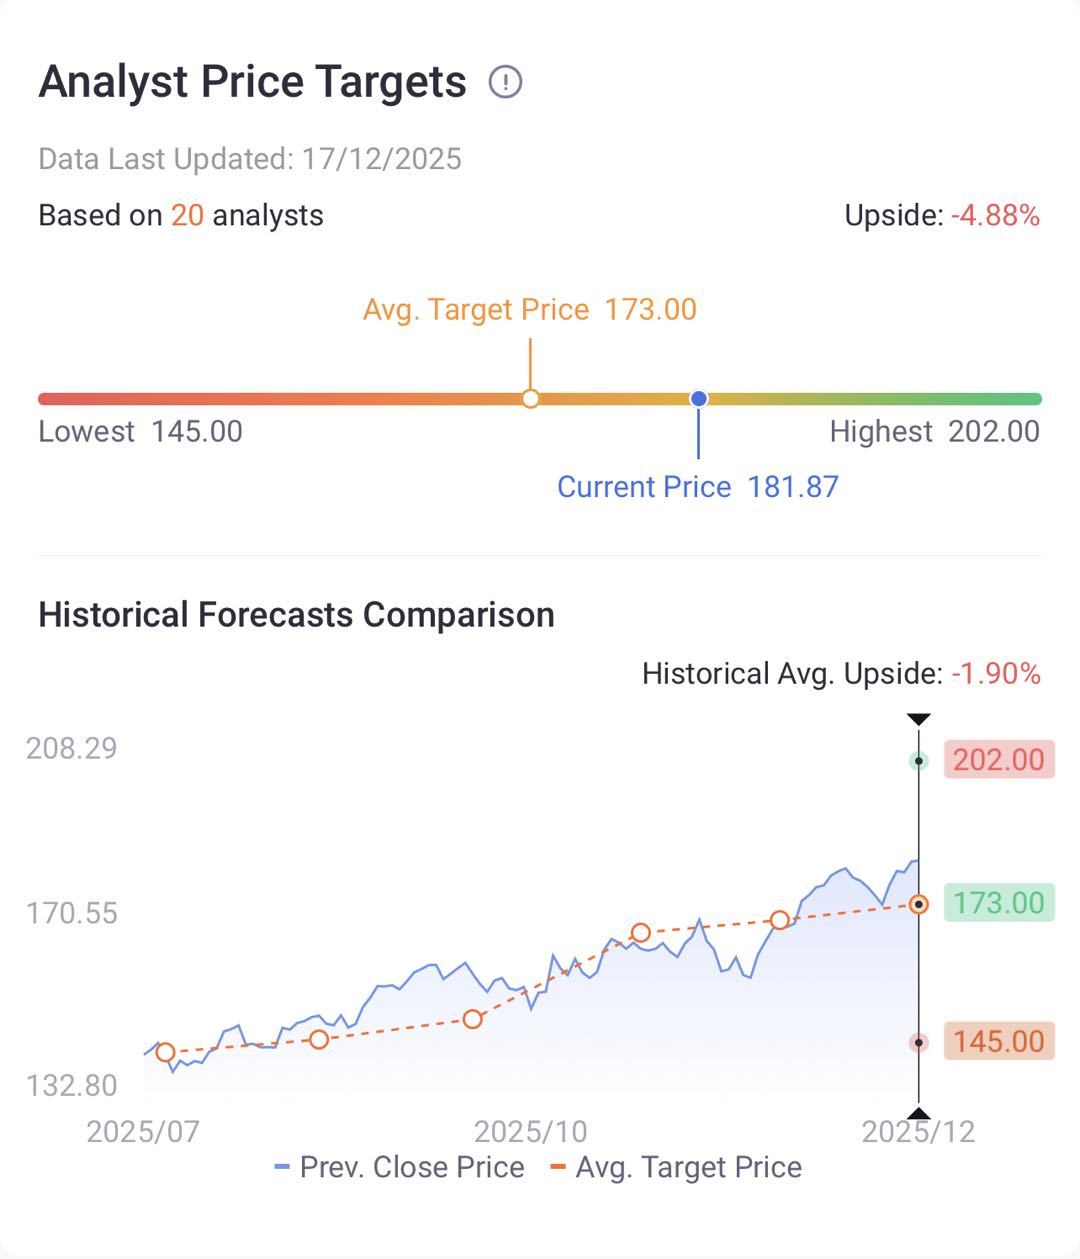Click the green dot at highest forecast
Image resolution: width=1080 pixels, height=1259 pixels.
point(918,761)
